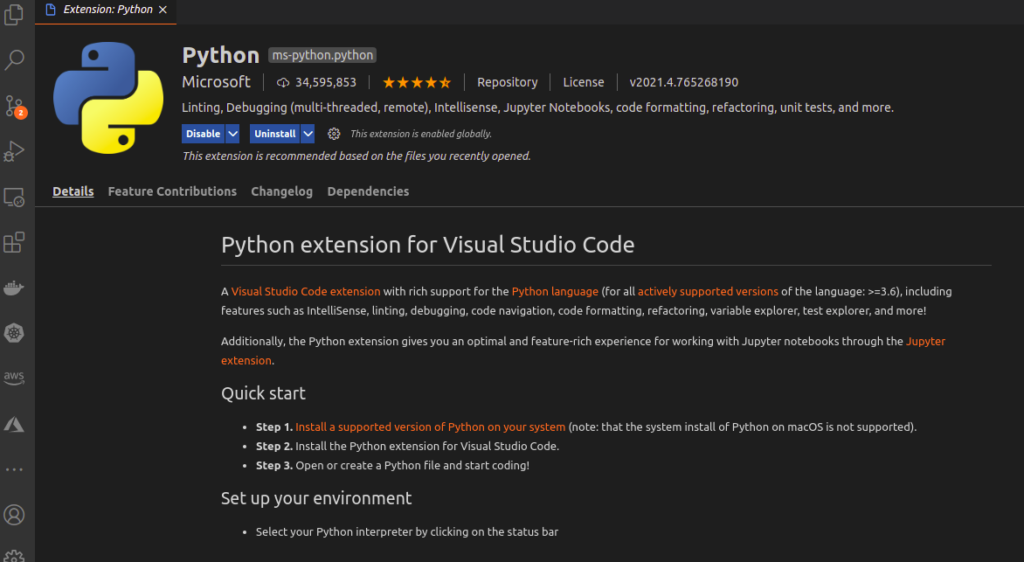Open the Accounts menu icon
The width and height of the screenshot is (1024, 562).
point(14,515)
